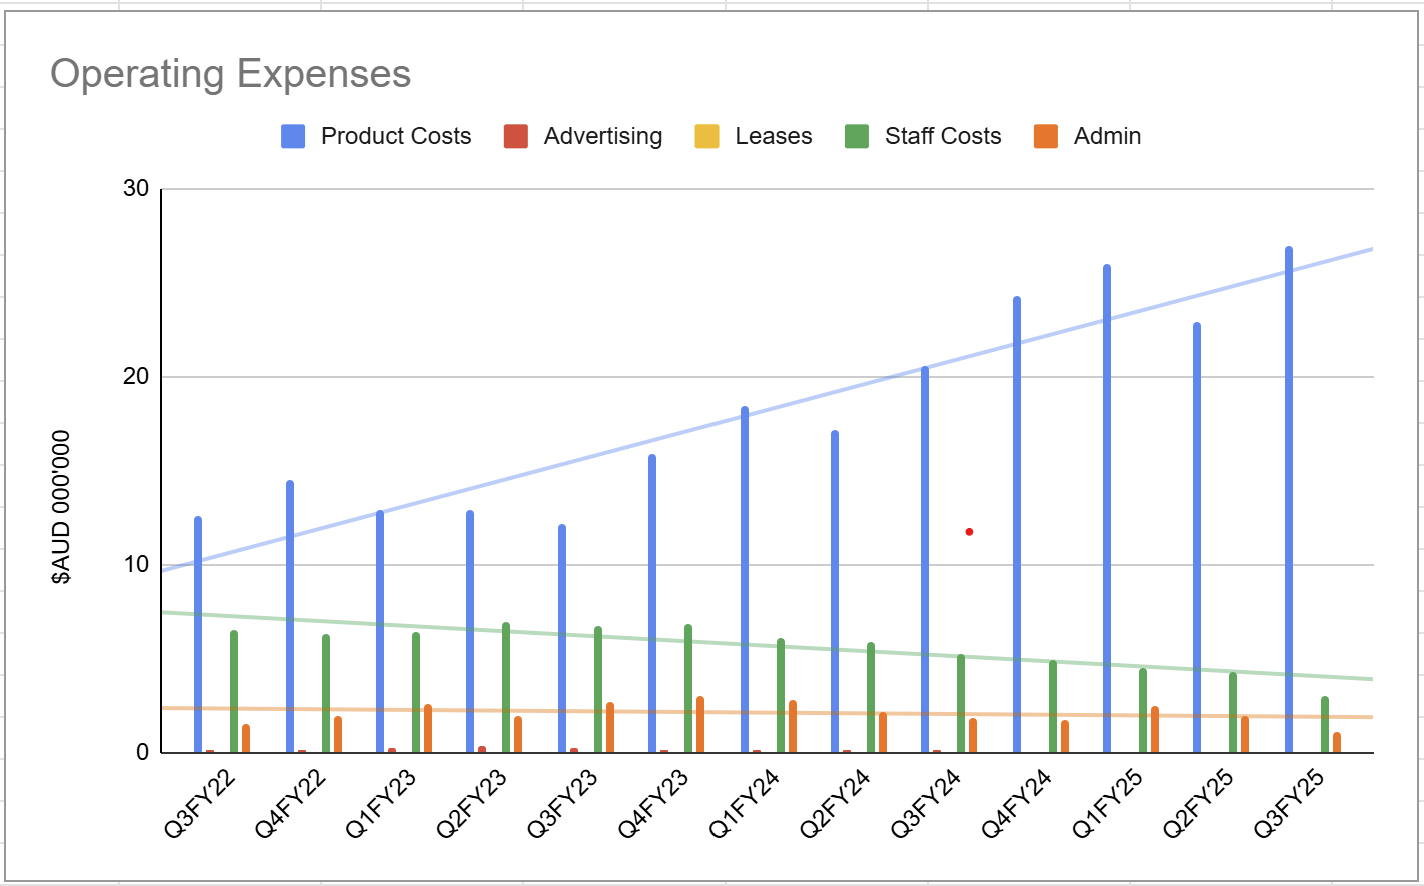The height and width of the screenshot is (886, 1424).
Task: Select the Q4FY23 orange Admin bar
Action: tap(700, 725)
